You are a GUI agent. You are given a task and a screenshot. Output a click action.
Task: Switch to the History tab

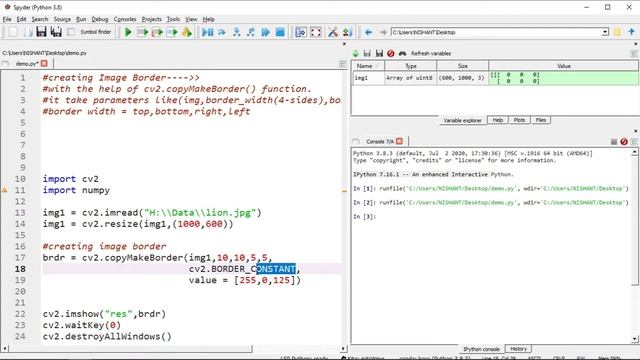click(518, 349)
